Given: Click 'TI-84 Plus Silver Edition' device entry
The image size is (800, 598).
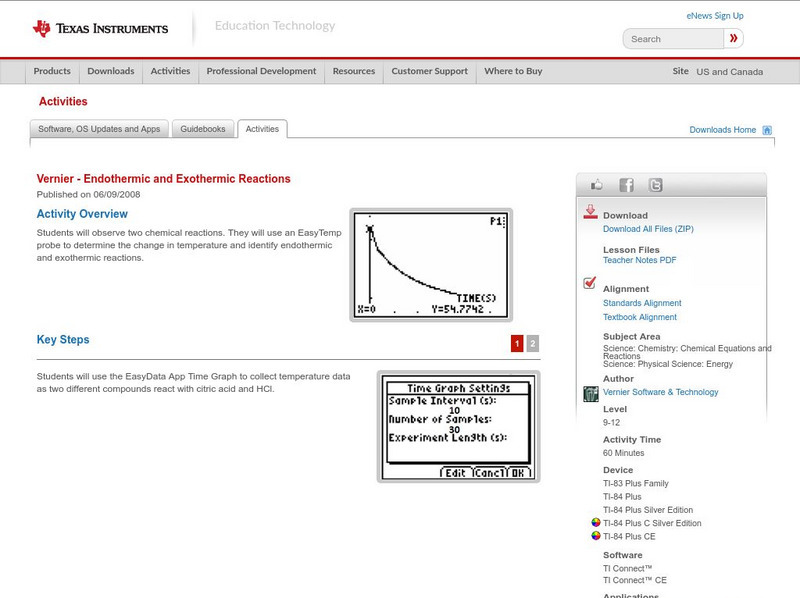Looking at the screenshot, I should 648,510.
